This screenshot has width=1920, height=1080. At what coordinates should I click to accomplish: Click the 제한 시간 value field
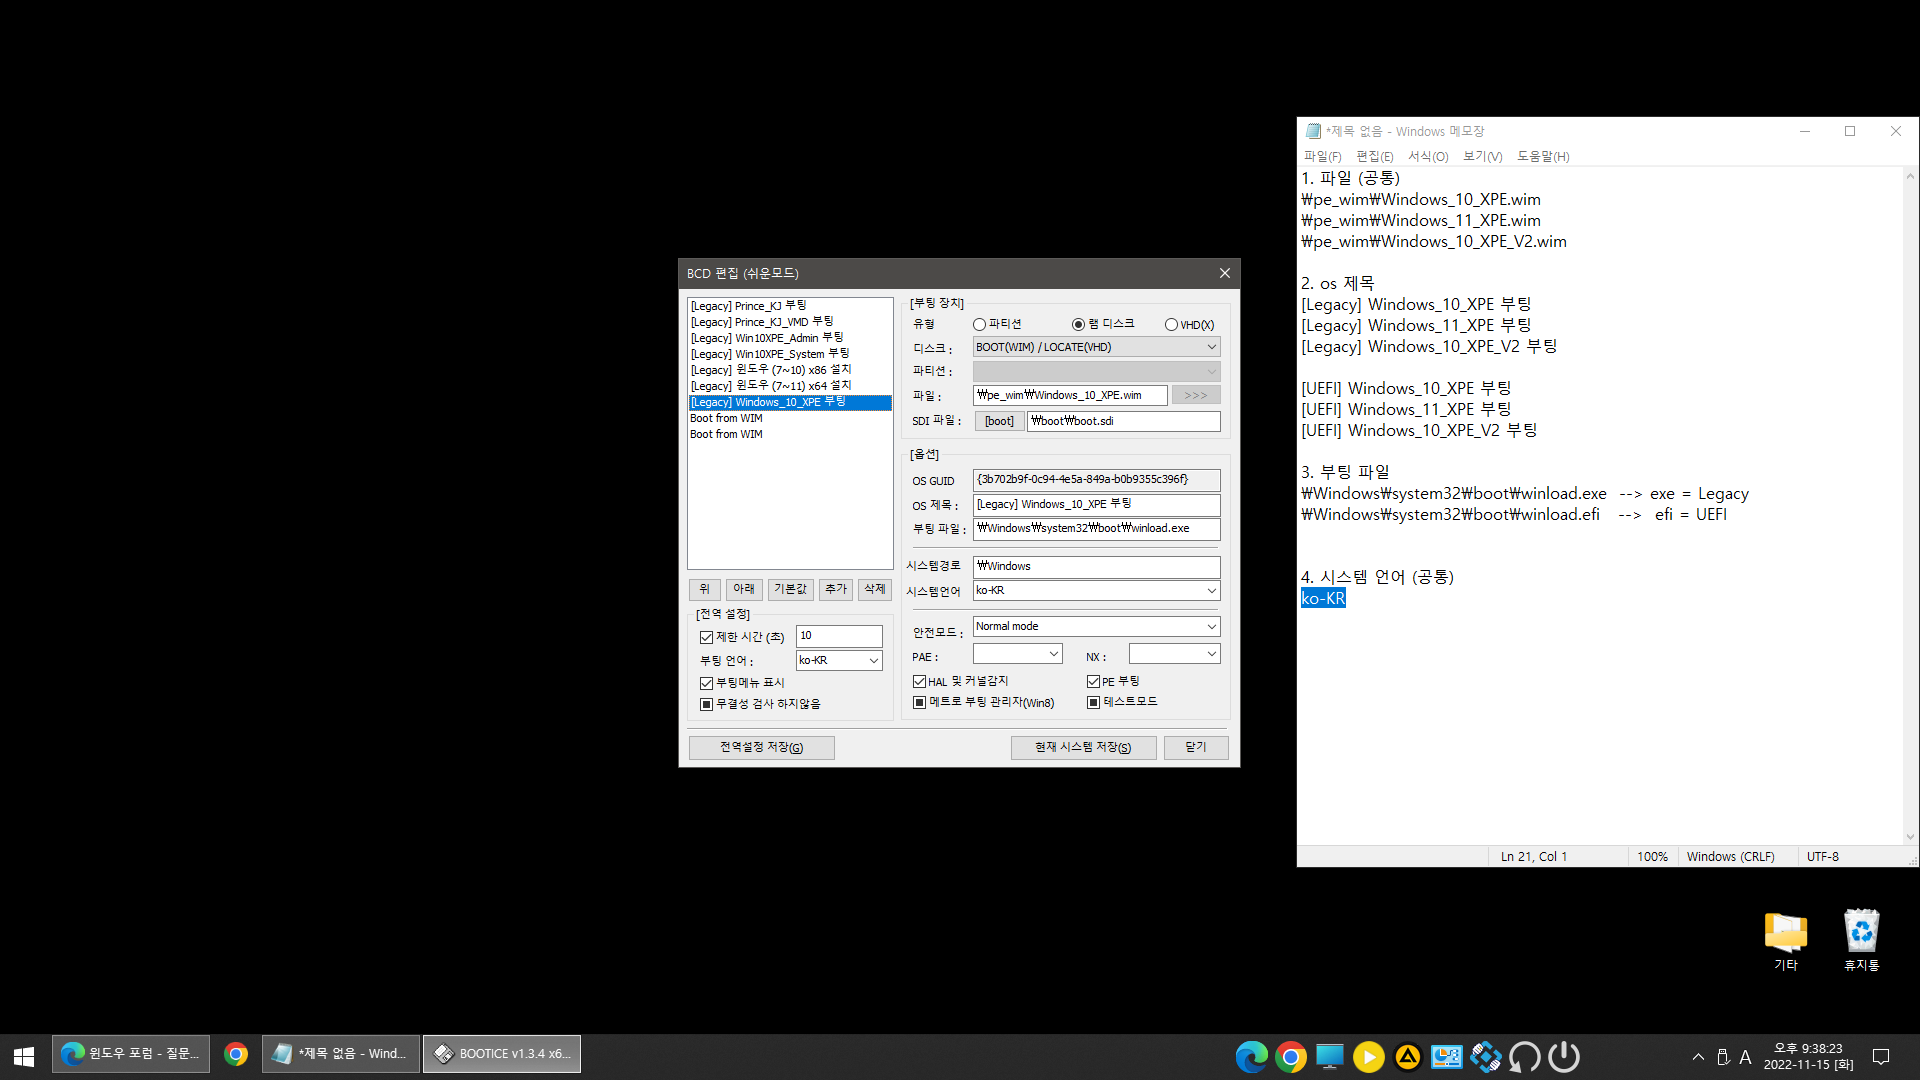(839, 636)
